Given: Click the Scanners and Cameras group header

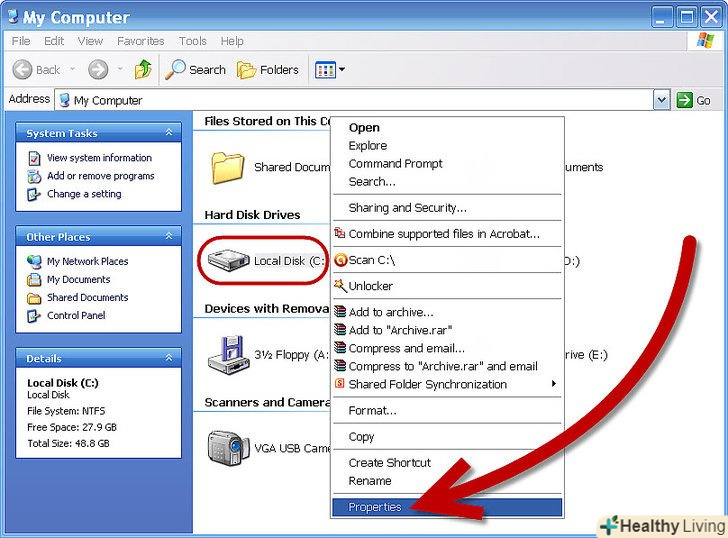Looking at the screenshot, I should (267, 402).
